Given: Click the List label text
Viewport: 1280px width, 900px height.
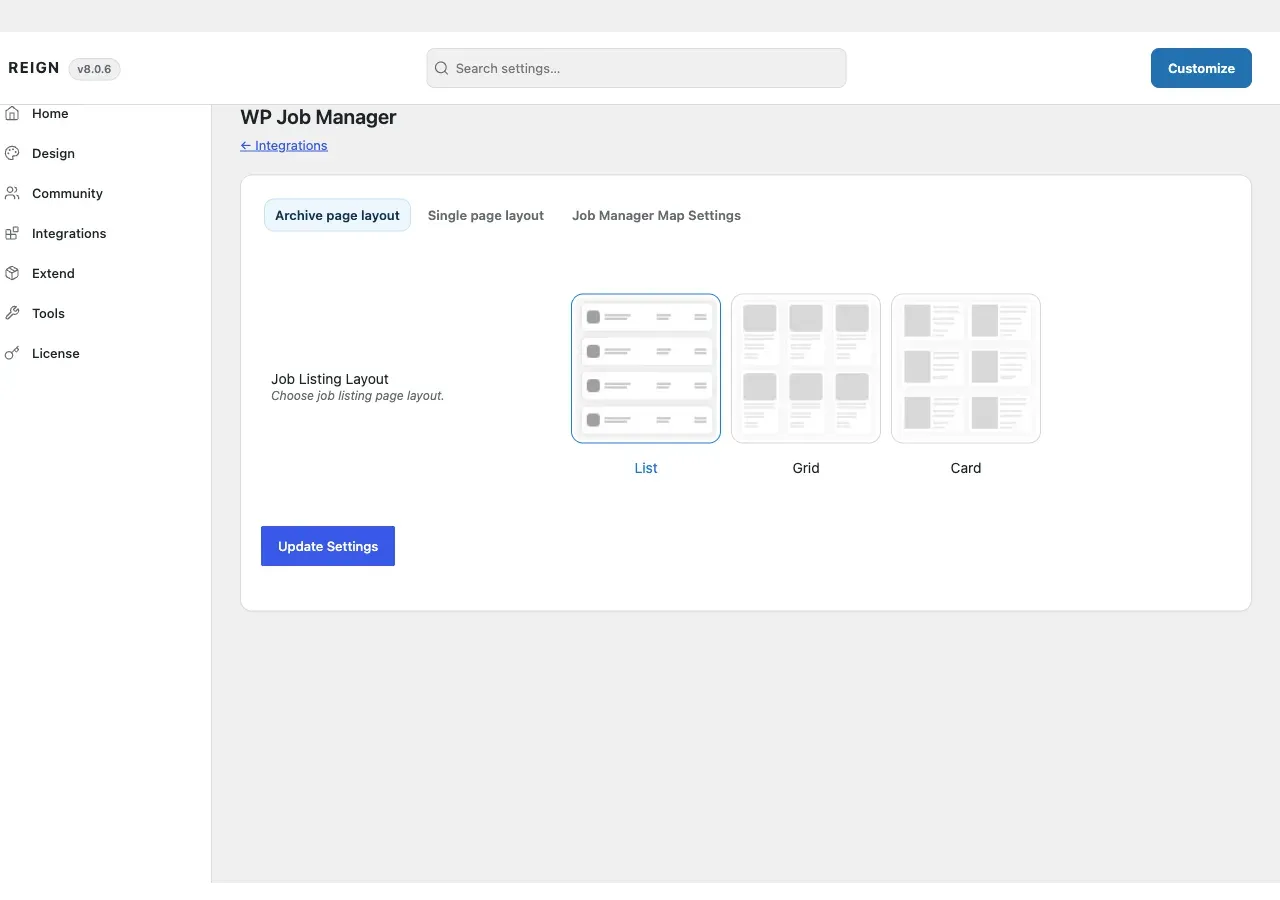Looking at the screenshot, I should coord(646,468).
